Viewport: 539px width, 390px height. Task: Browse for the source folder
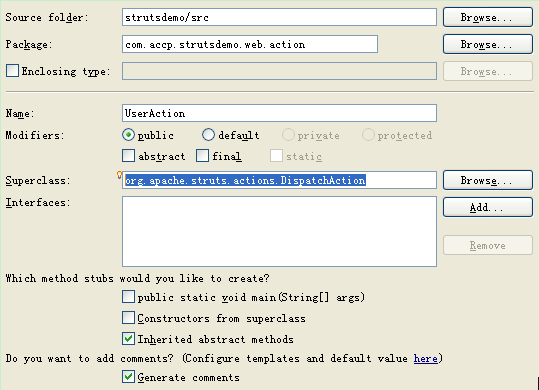(x=488, y=17)
